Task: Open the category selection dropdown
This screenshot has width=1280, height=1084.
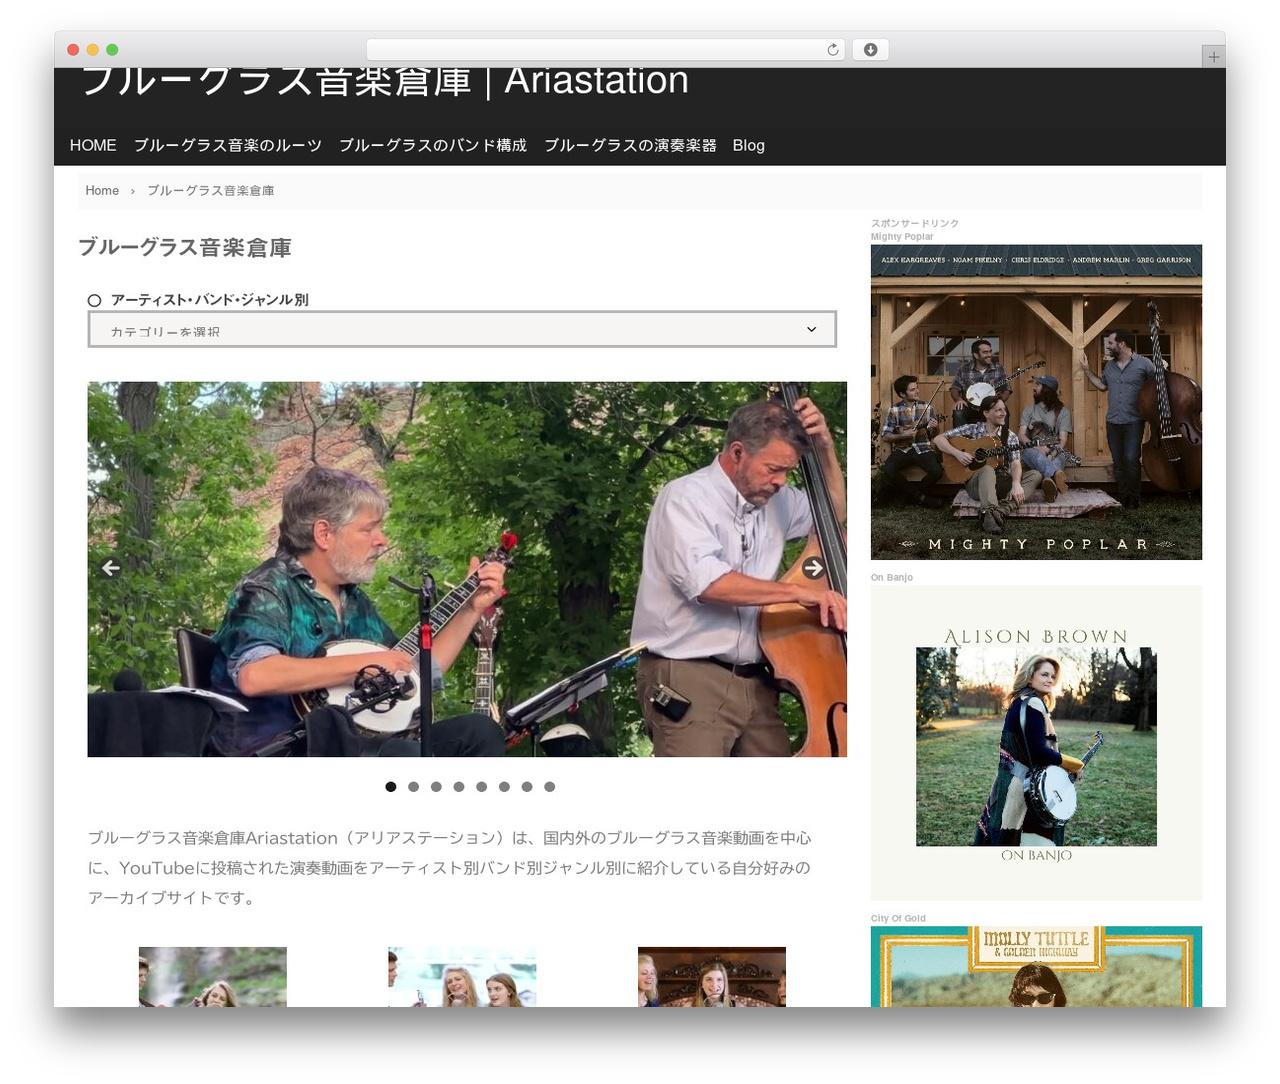Action: click(462, 329)
